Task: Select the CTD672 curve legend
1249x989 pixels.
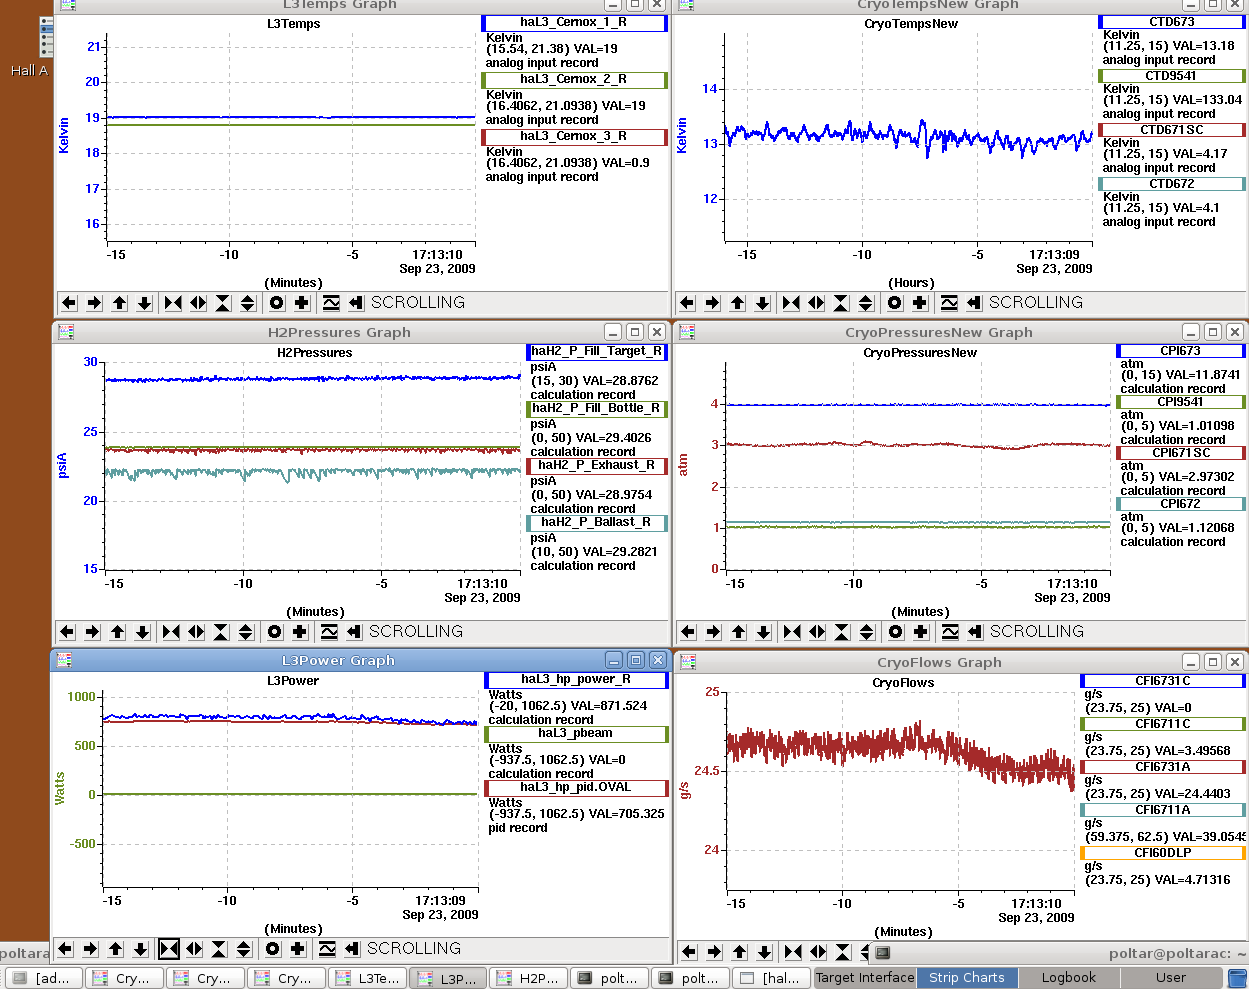Action: point(1172,184)
